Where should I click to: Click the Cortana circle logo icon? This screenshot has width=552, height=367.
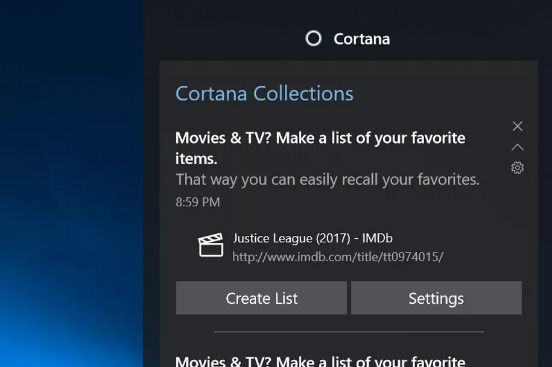313,38
